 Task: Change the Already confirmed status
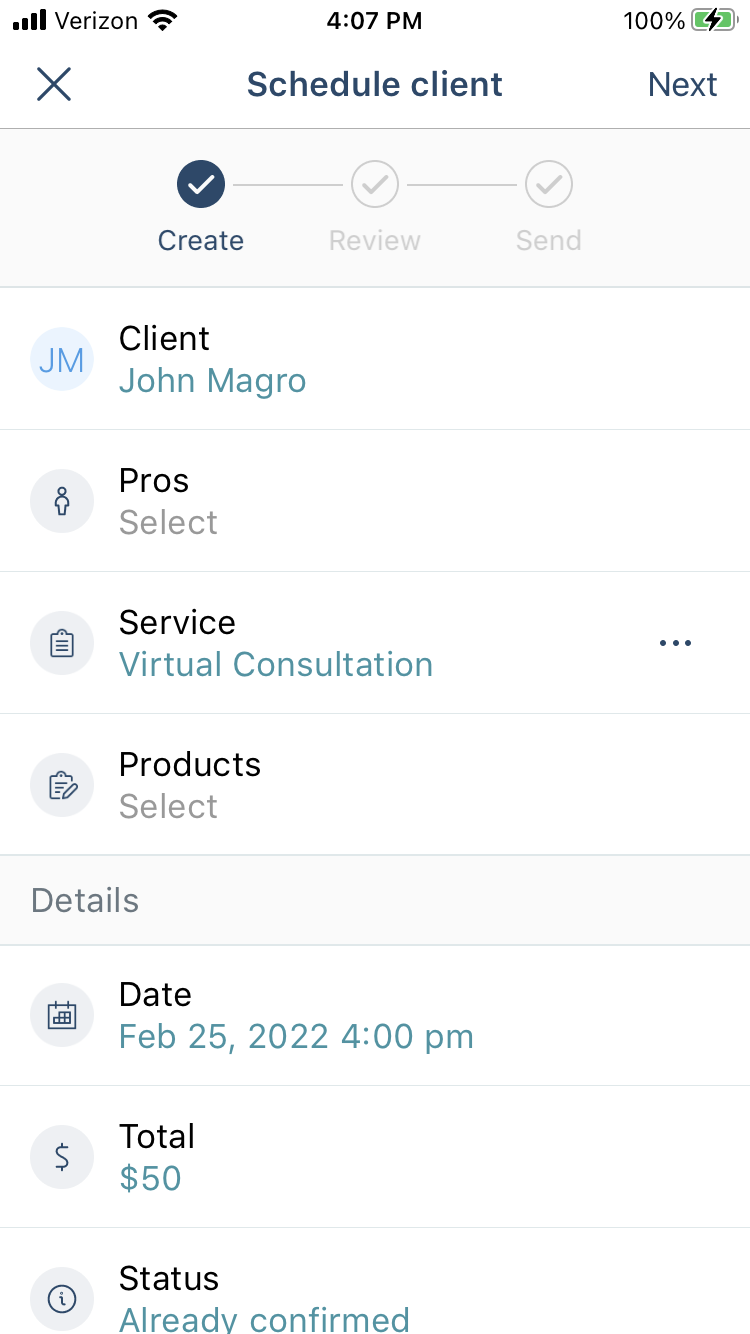point(264,1318)
